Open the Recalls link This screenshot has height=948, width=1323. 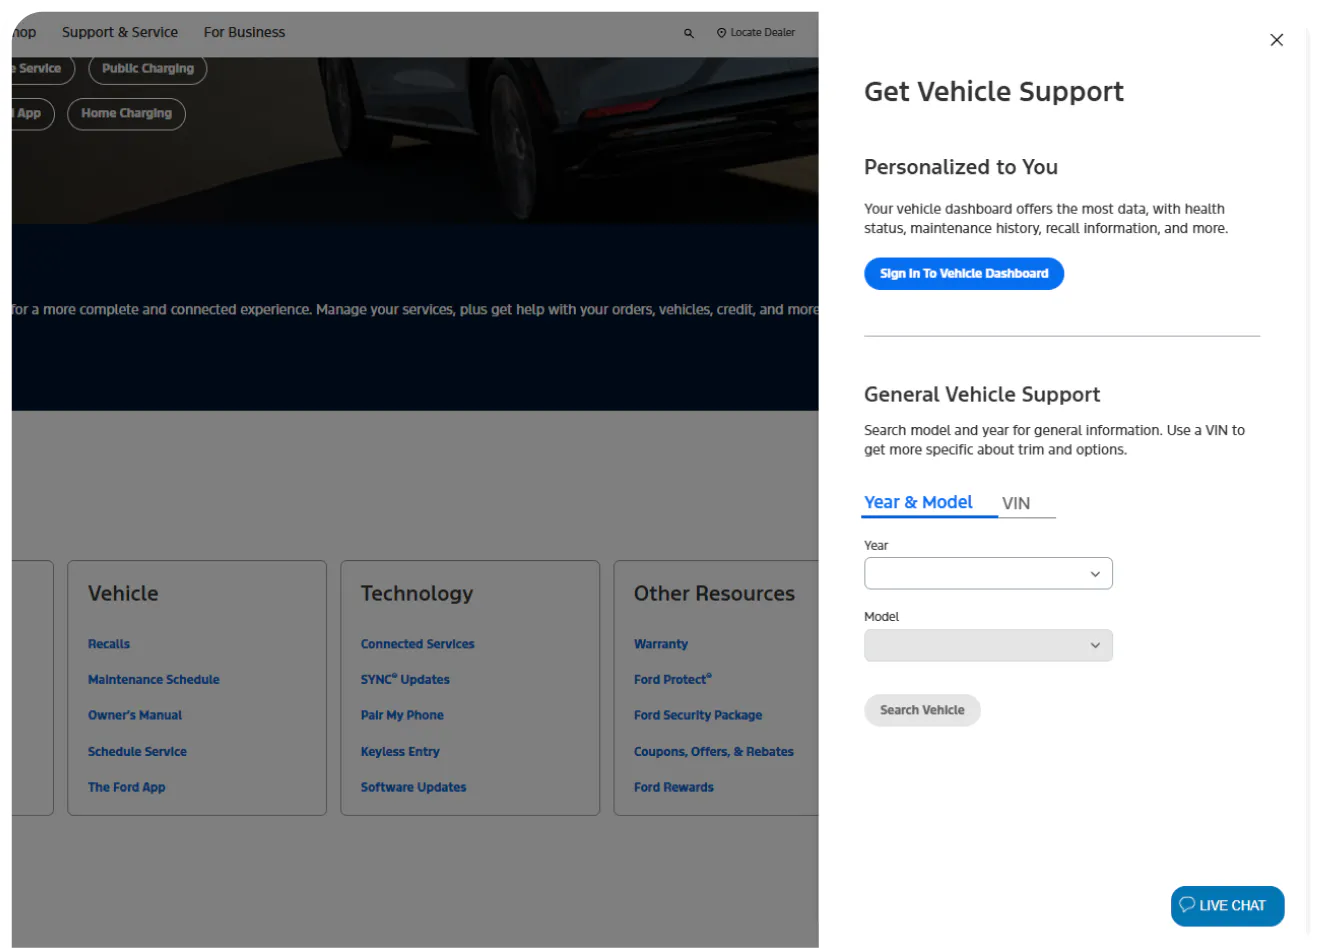[109, 644]
